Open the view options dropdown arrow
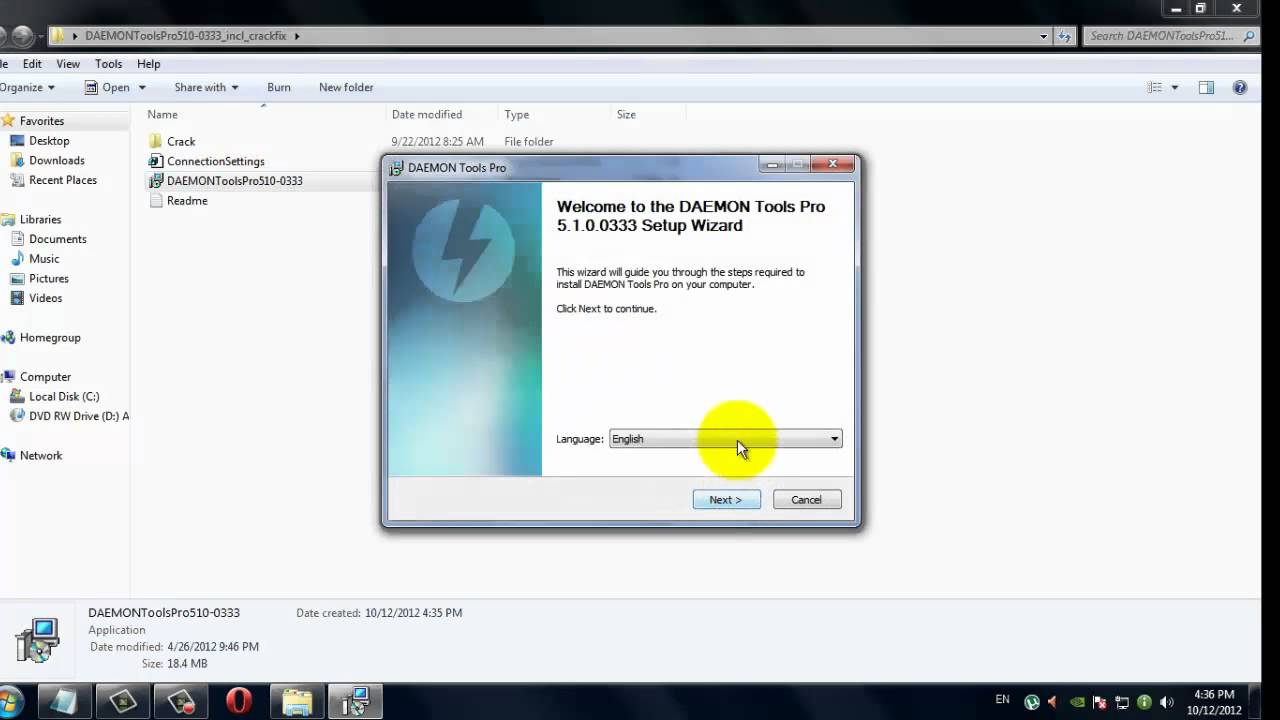The image size is (1280, 720). [x=1175, y=87]
